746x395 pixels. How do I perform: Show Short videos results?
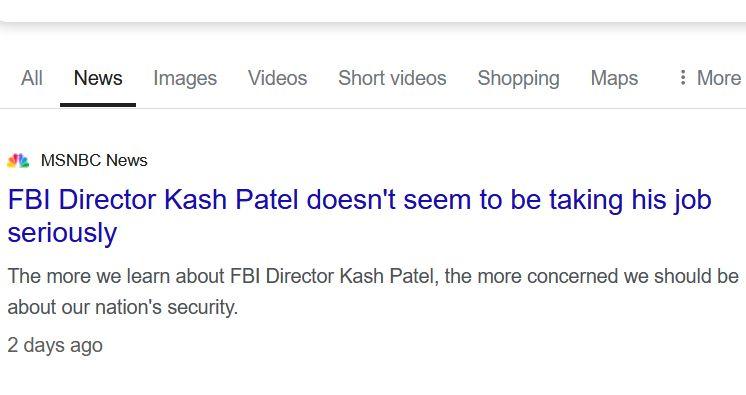[393, 78]
